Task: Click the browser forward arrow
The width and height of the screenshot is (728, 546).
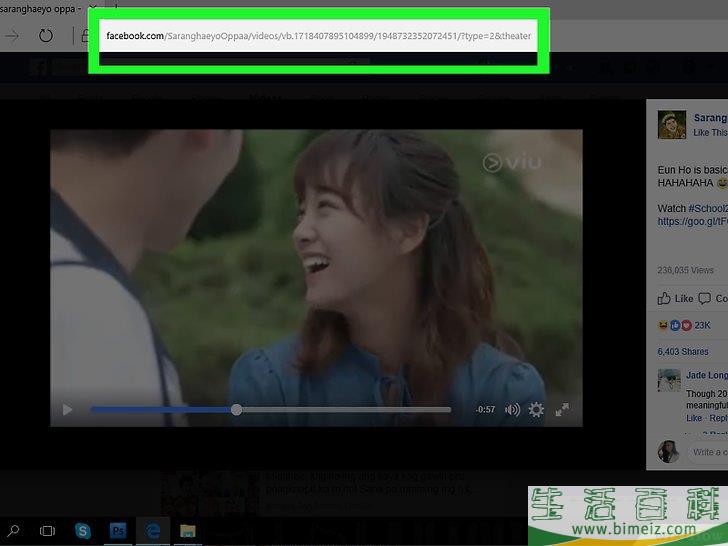Action: click(13, 36)
